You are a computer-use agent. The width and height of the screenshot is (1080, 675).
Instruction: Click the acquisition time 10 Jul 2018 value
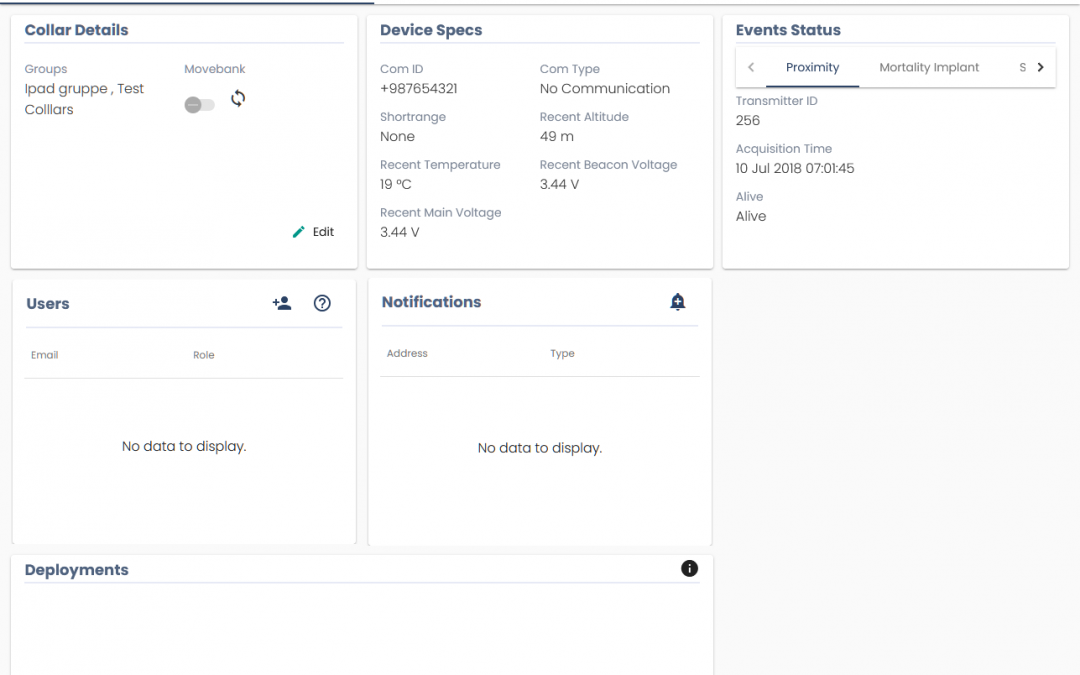point(795,169)
